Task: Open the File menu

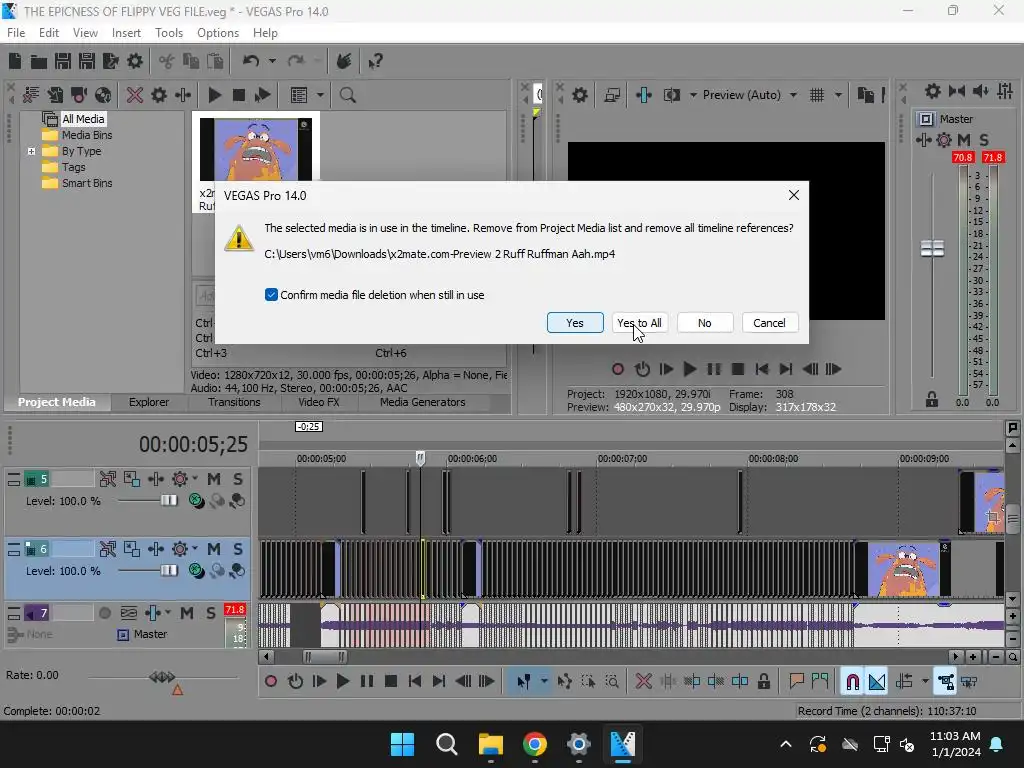Action: pos(16,33)
